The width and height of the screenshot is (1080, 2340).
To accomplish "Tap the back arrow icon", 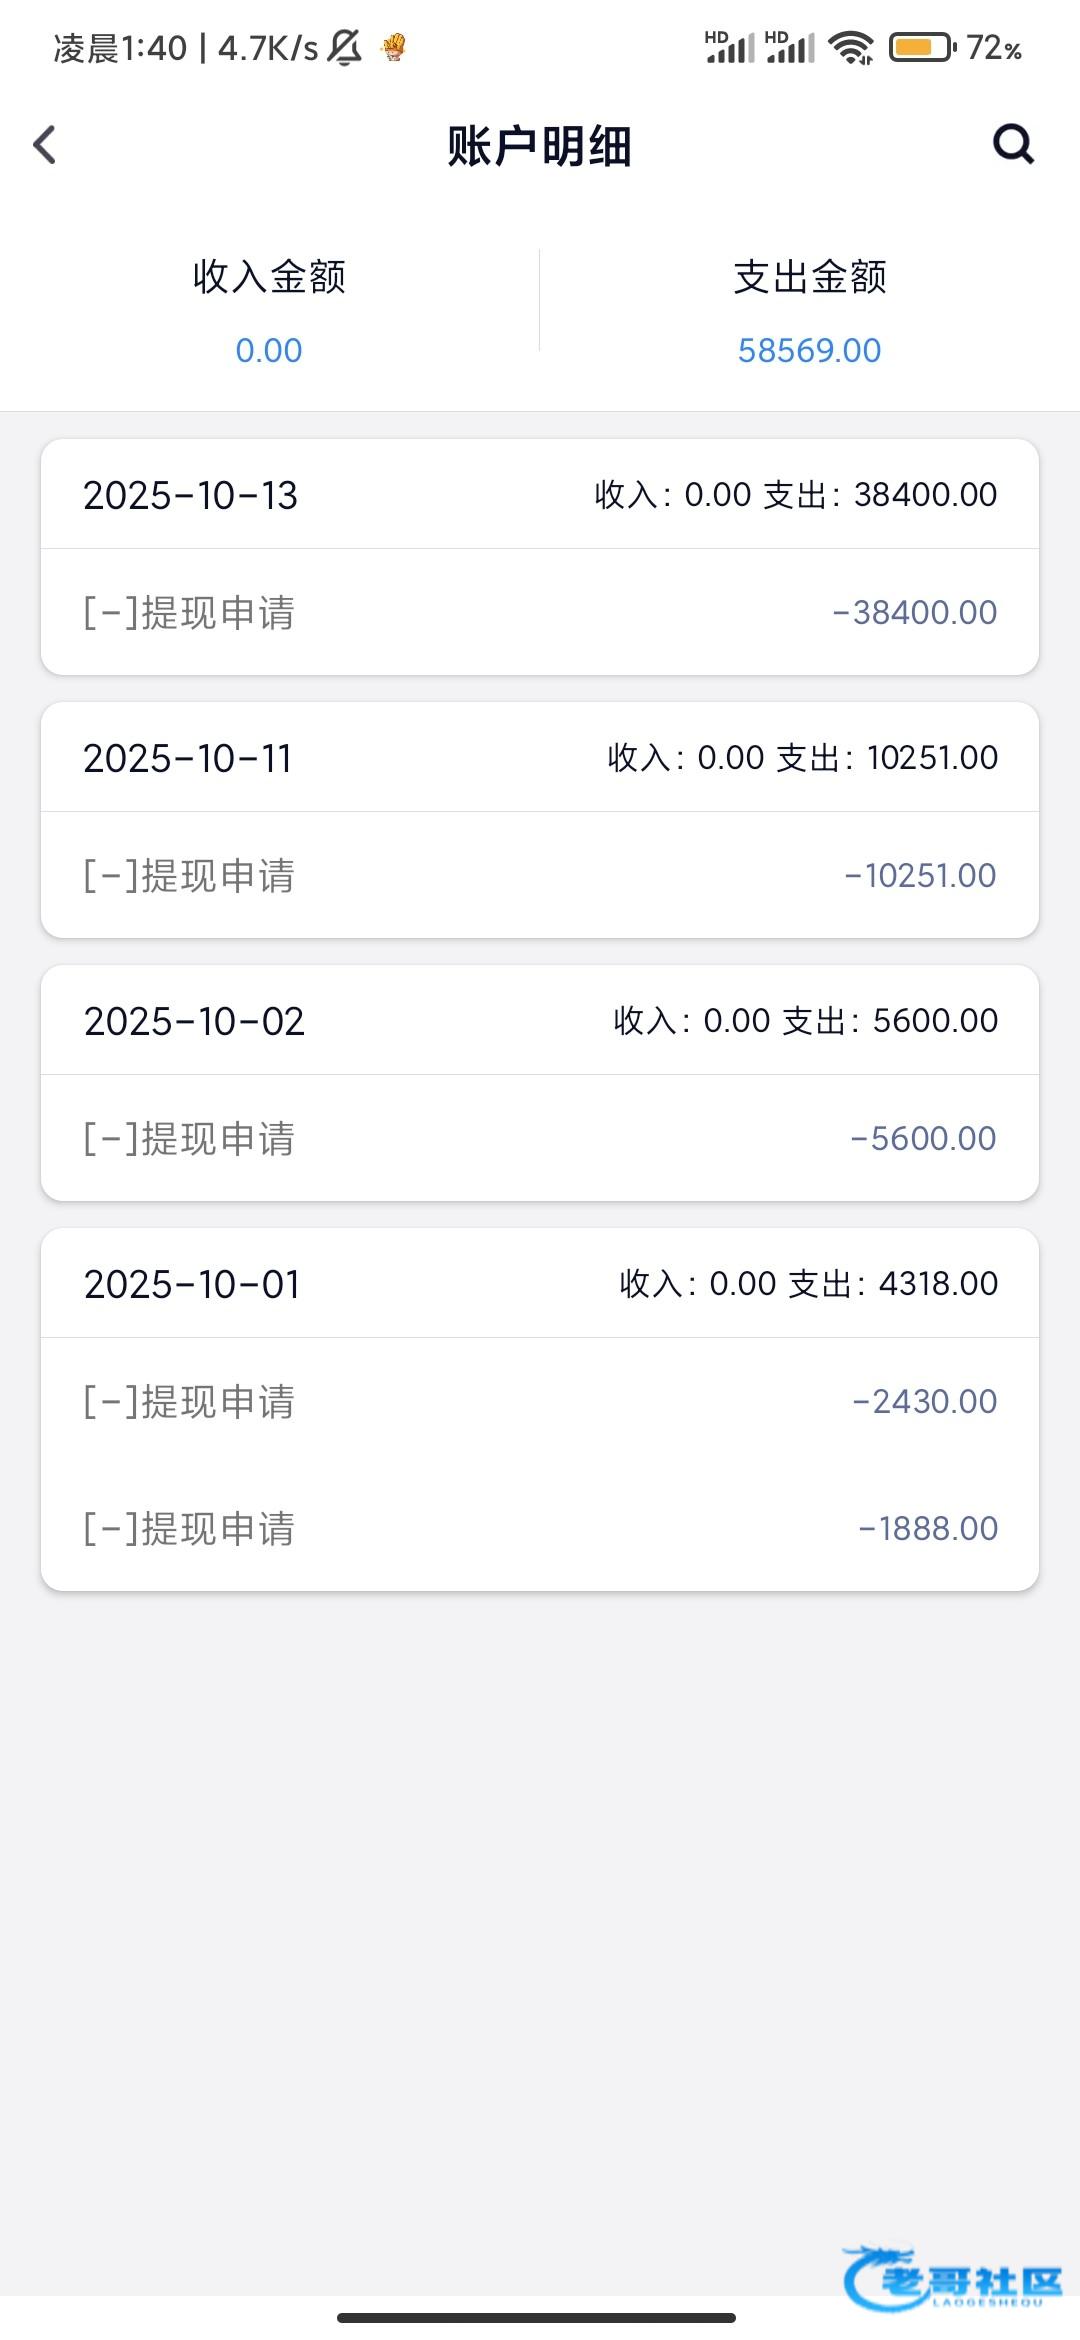I will [45, 145].
